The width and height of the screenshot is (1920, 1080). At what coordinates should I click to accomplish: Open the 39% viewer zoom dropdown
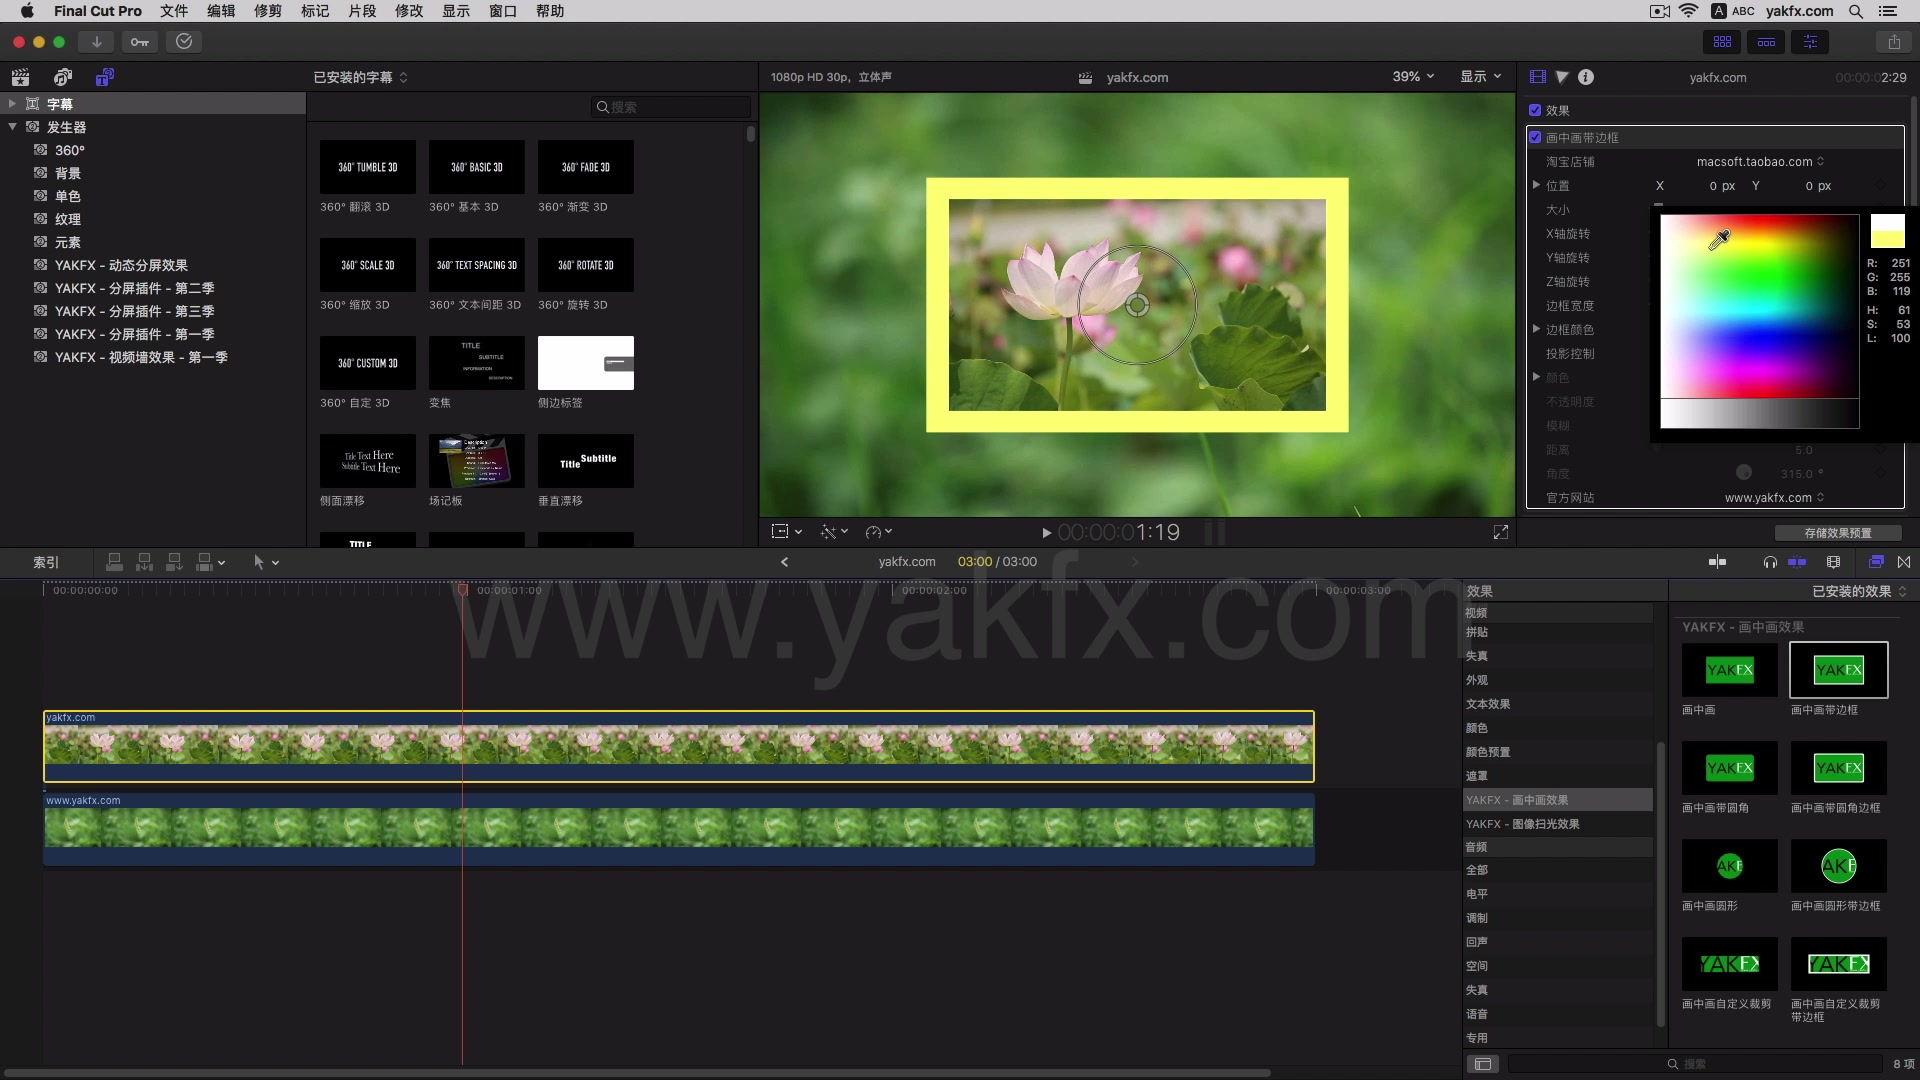pyautogui.click(x=1413, y=77)
